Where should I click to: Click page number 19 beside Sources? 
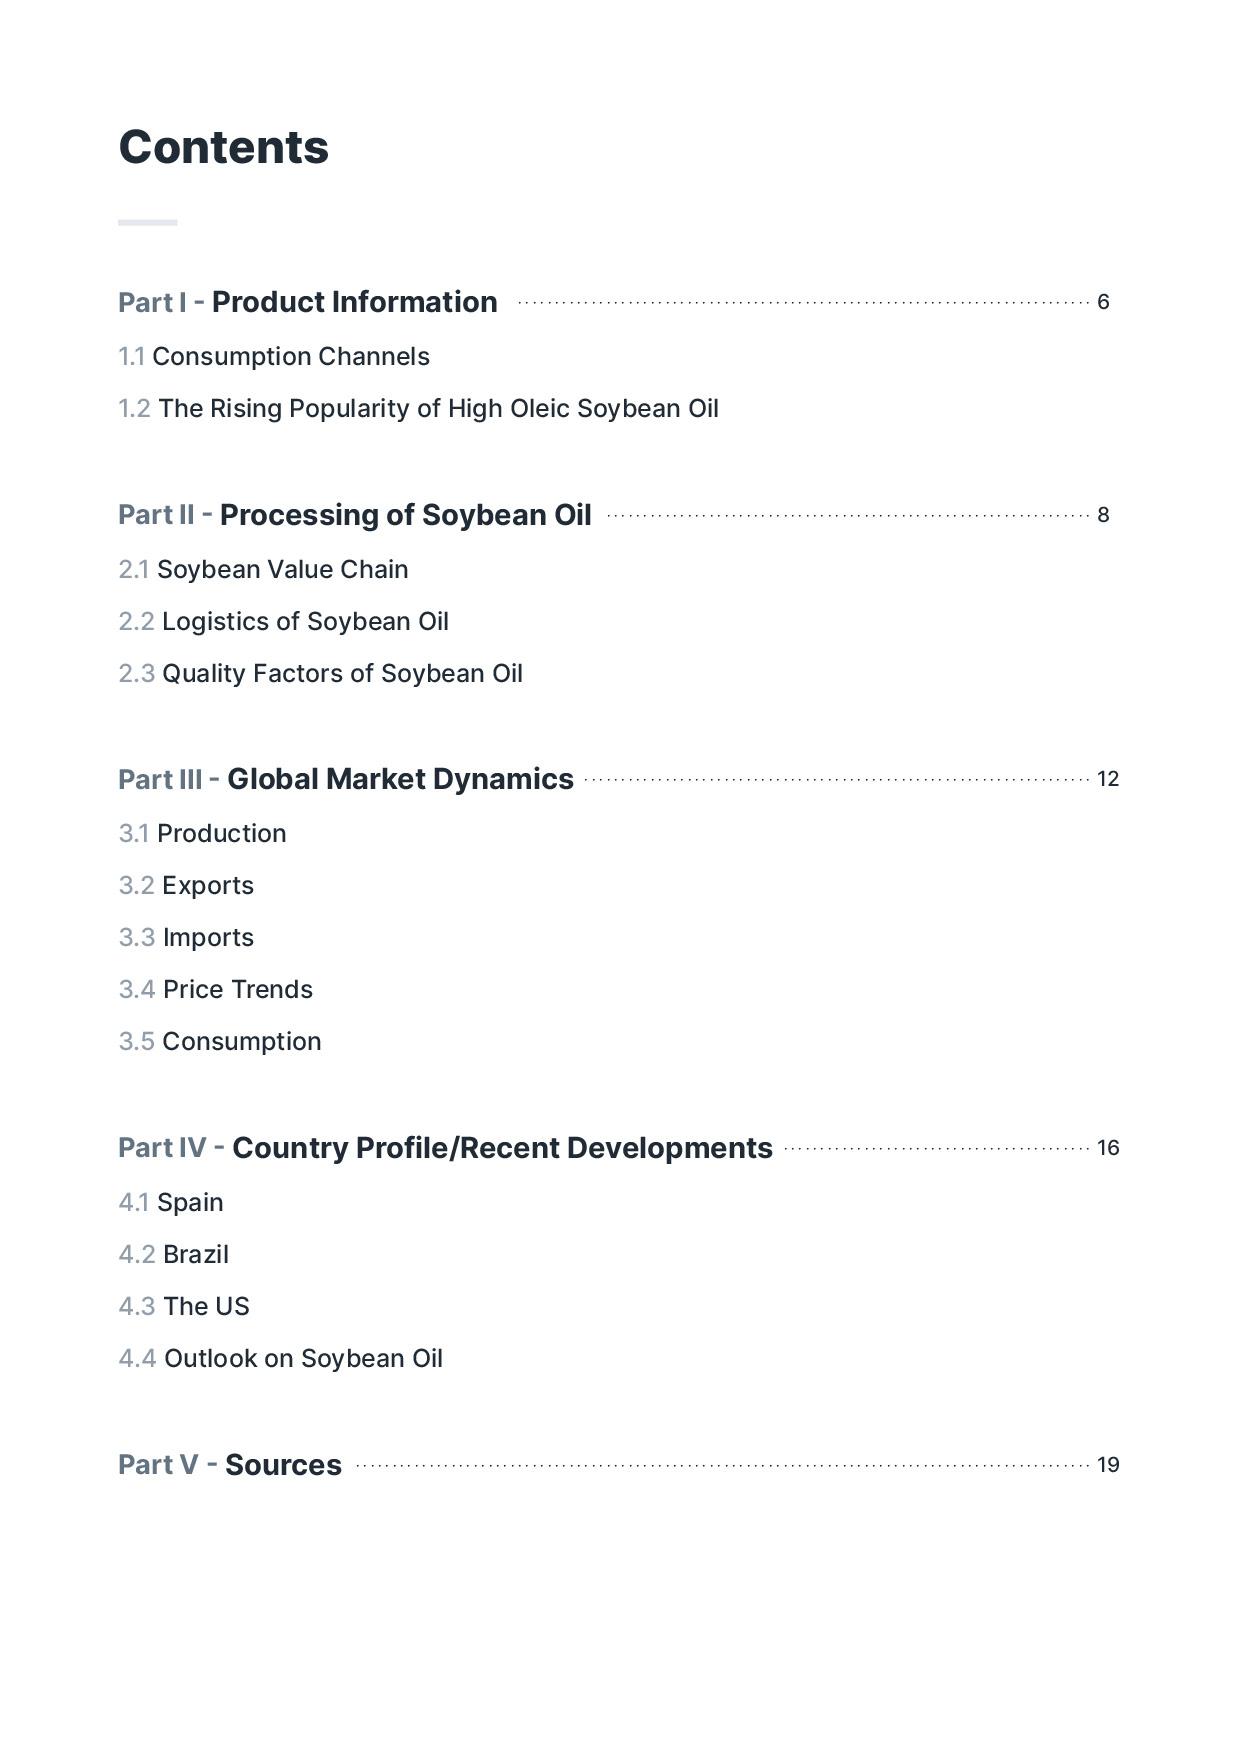click(1108, 1465)
